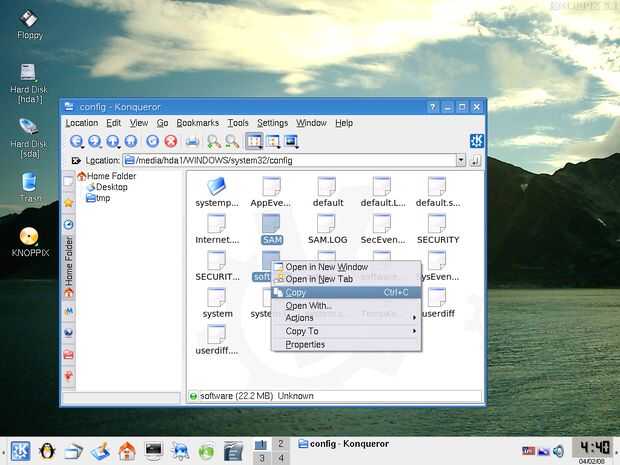Click the Trash icon on desktop

pos(29,183)
